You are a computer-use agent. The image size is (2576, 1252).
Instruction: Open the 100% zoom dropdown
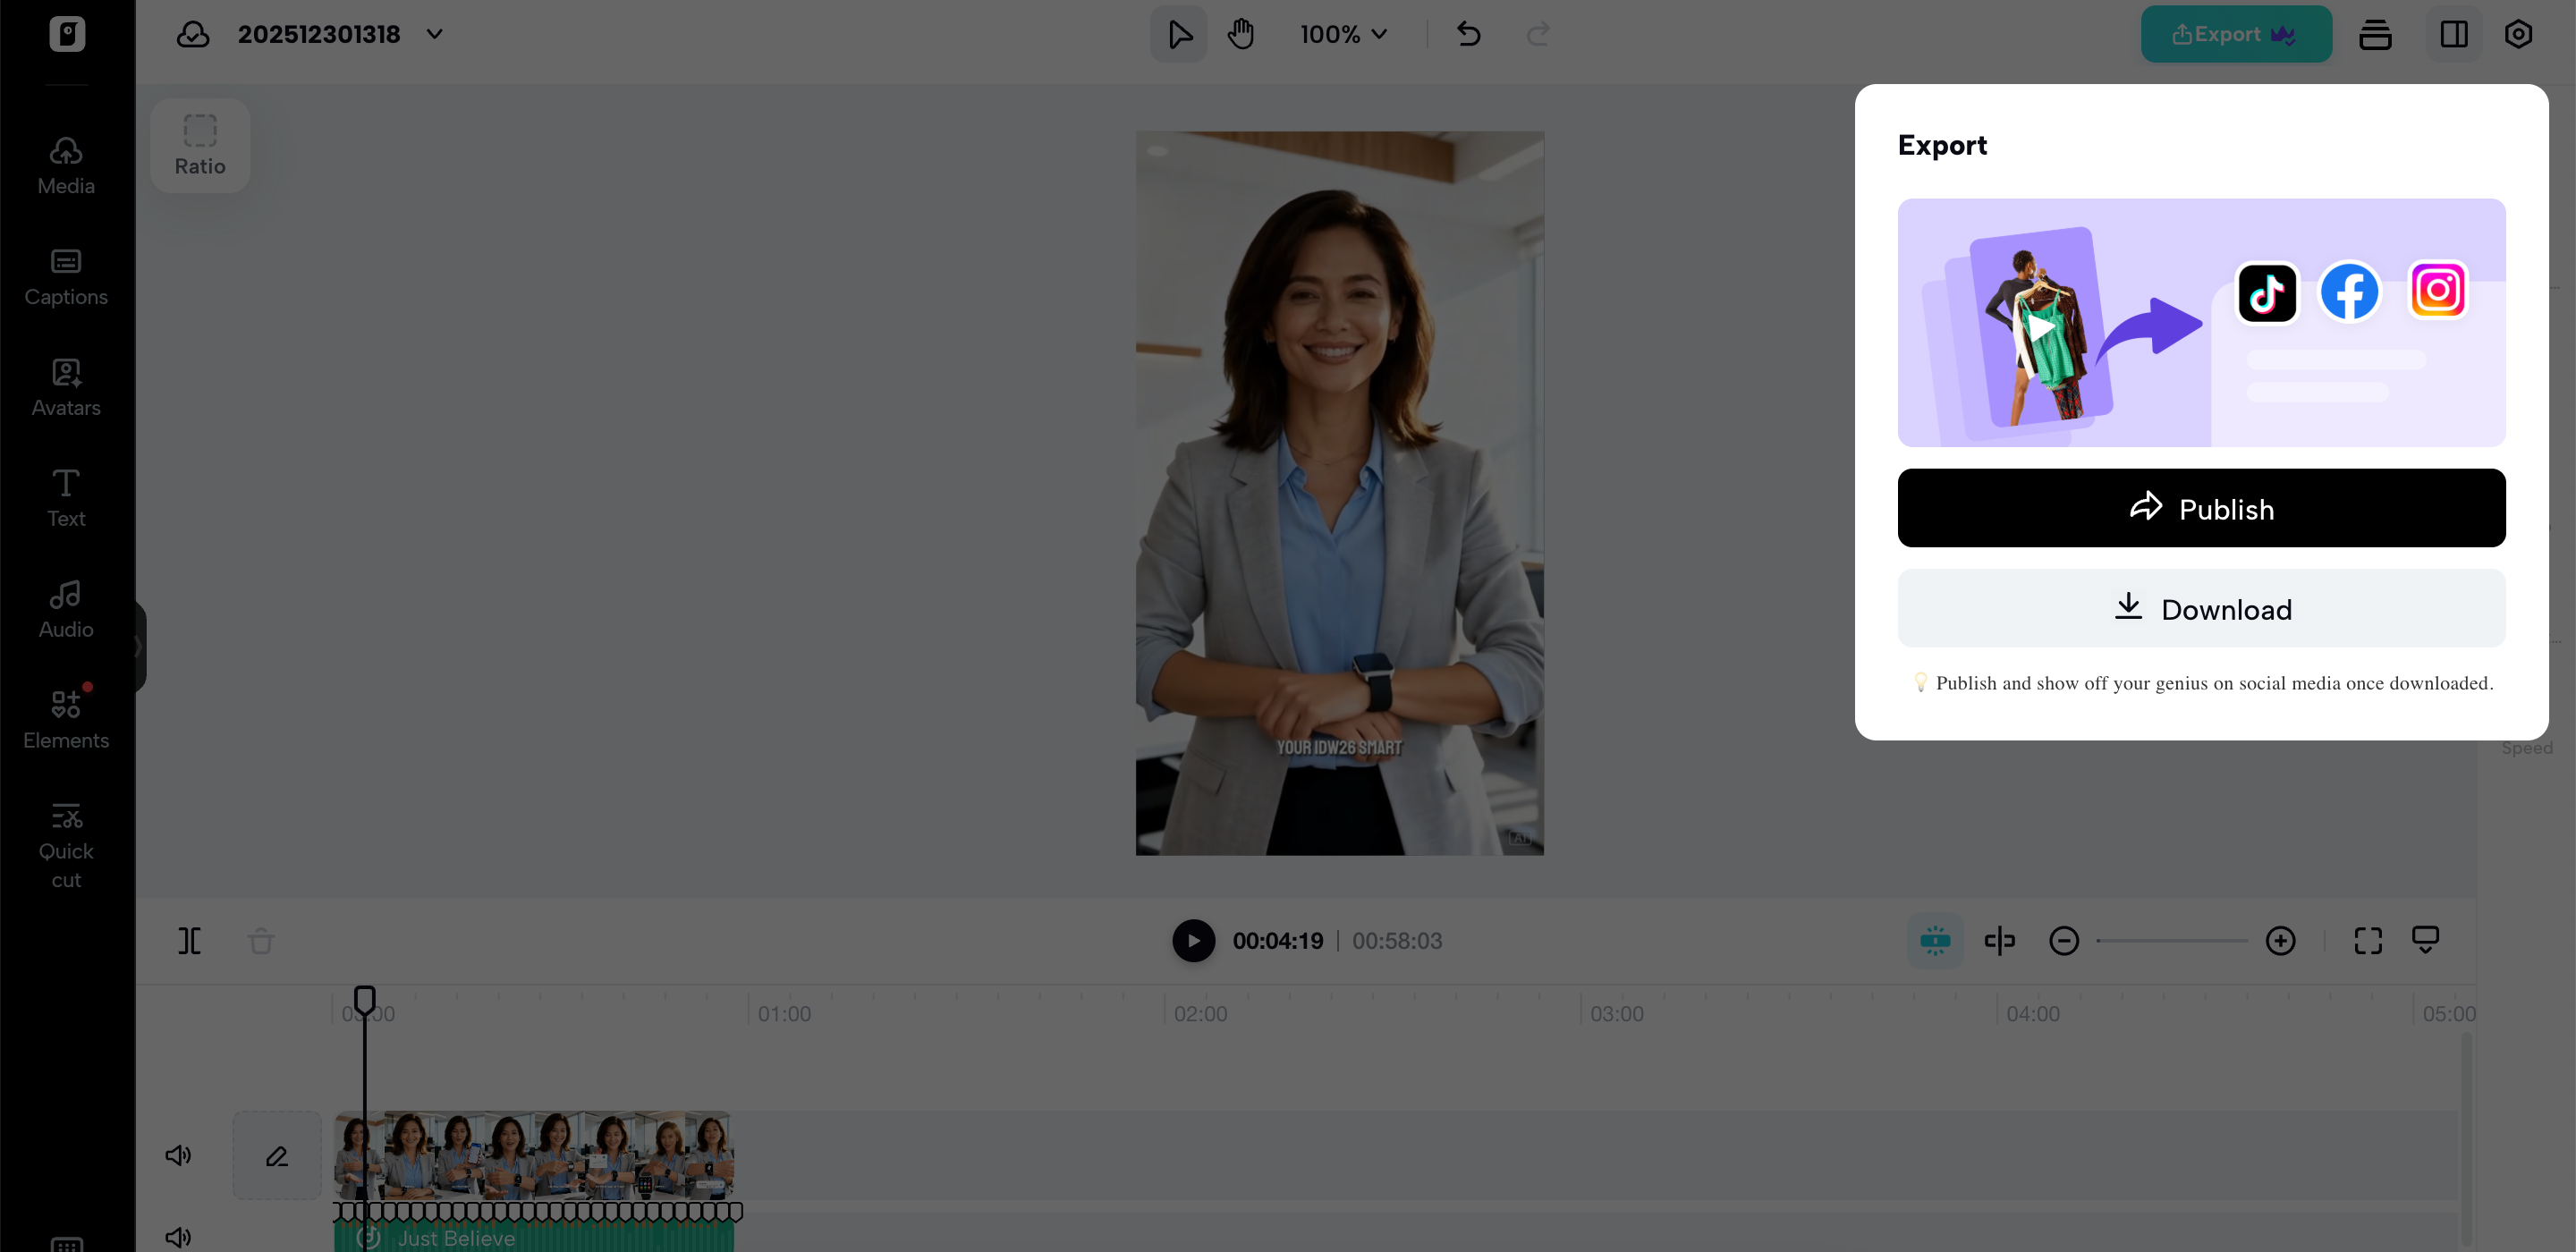tap(1343, 34)
